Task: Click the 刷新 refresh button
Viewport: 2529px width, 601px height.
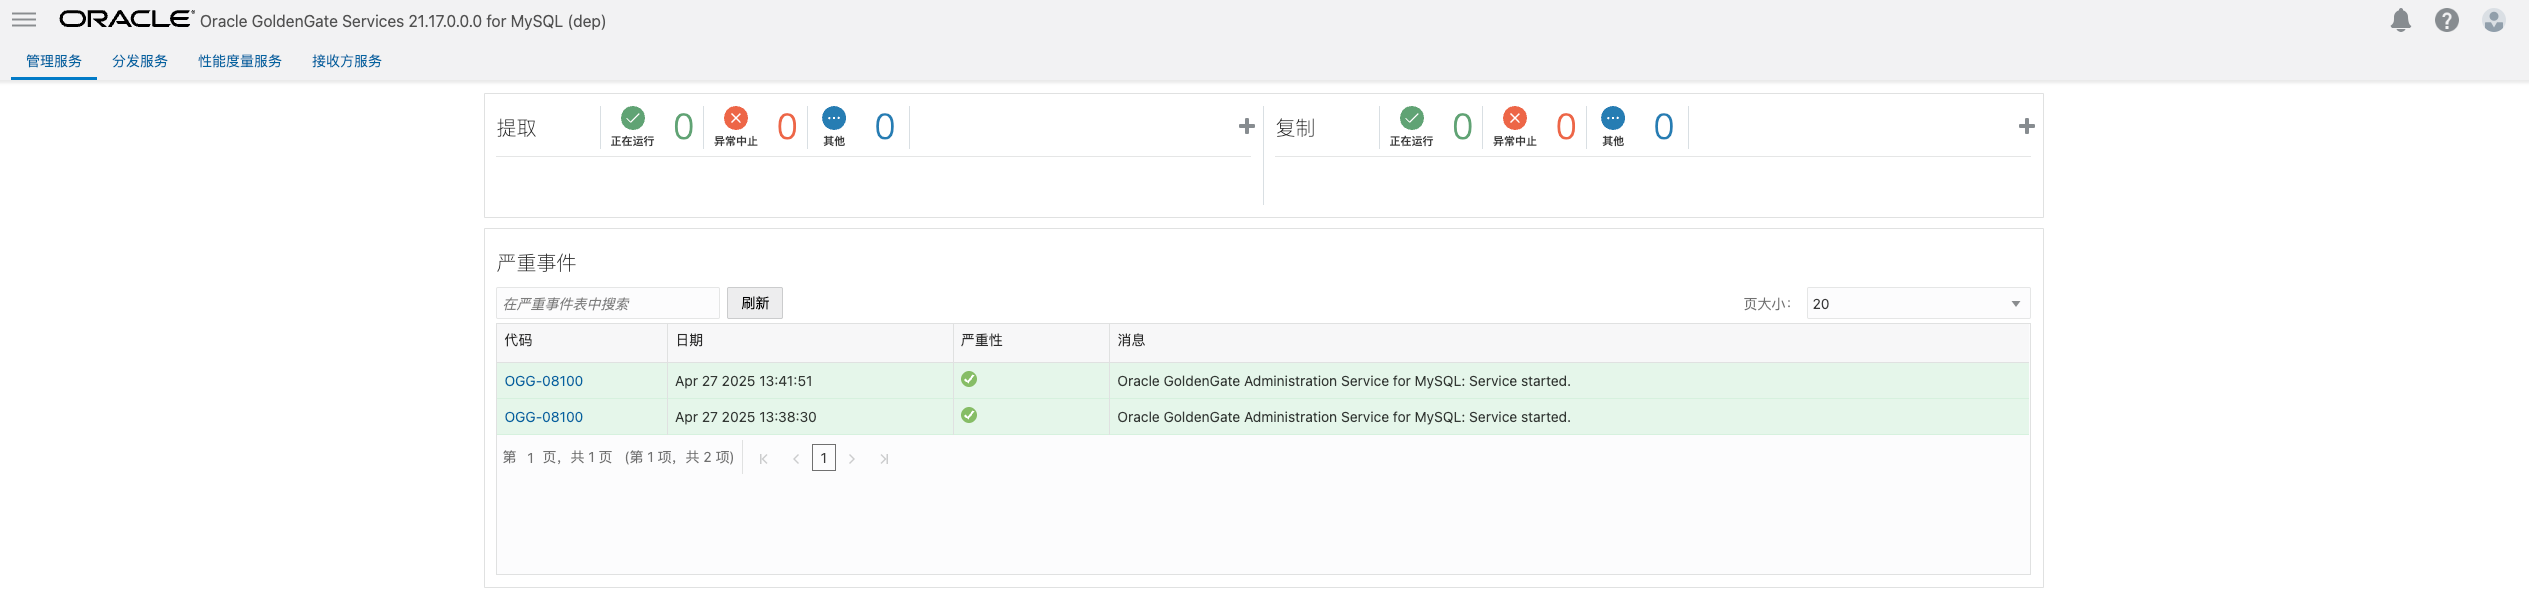Action: [x=755, y=303]
